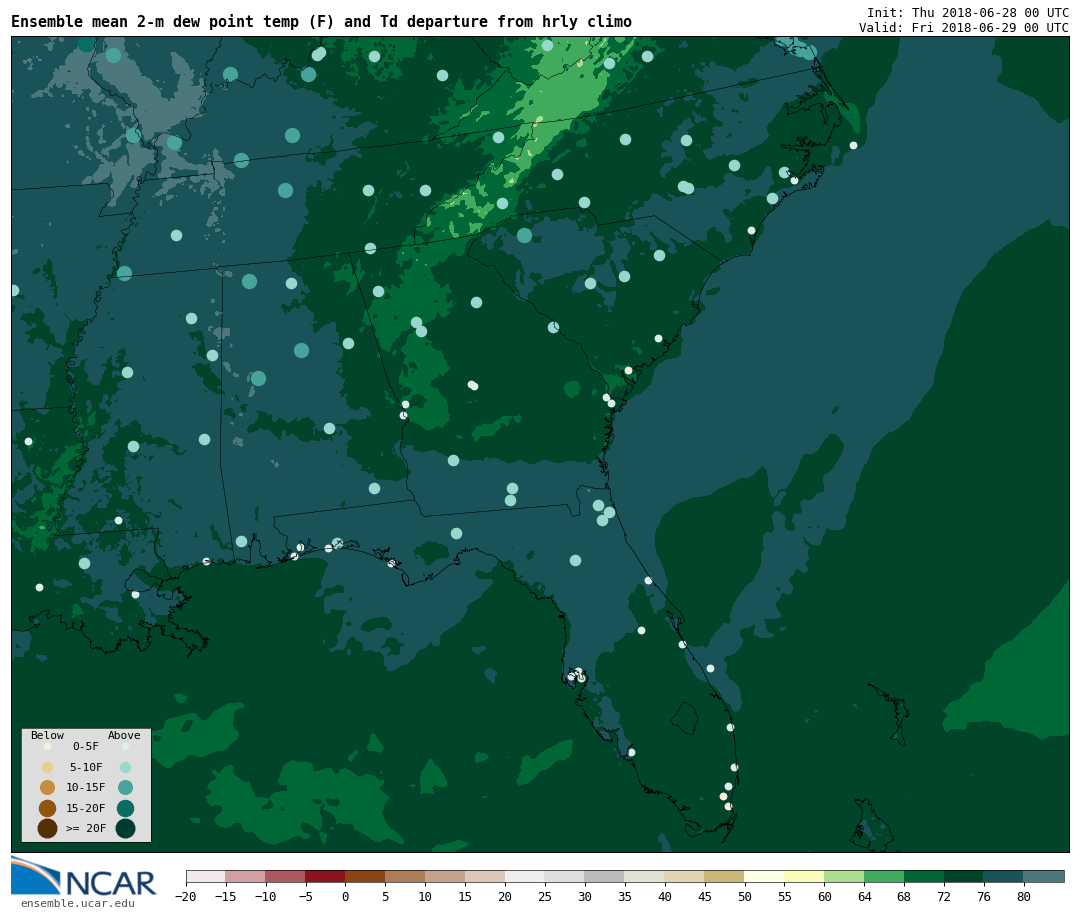Pick the pale yellow 55 to 60 colorbar swatch
The width and height of the screenshot is (1080, 915).
804,876
